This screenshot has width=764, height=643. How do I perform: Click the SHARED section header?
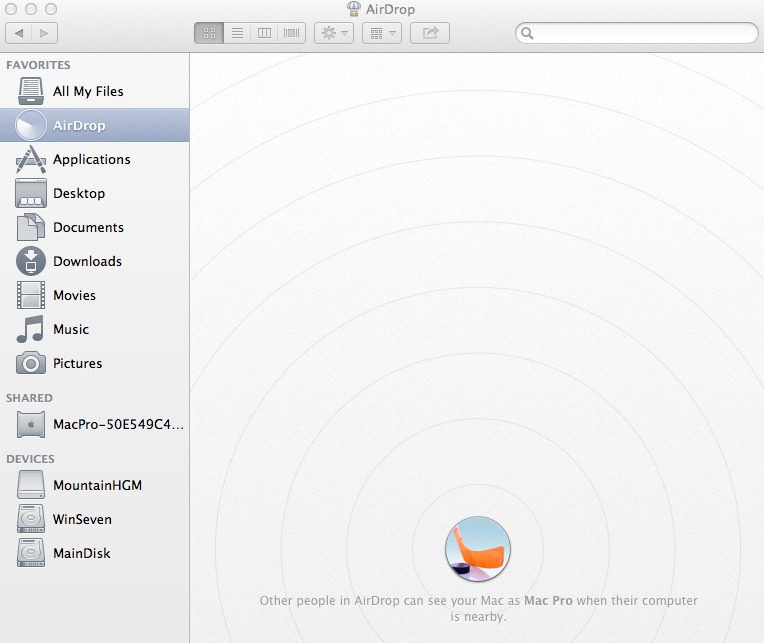pyautogui.click(x=29, y=398)
